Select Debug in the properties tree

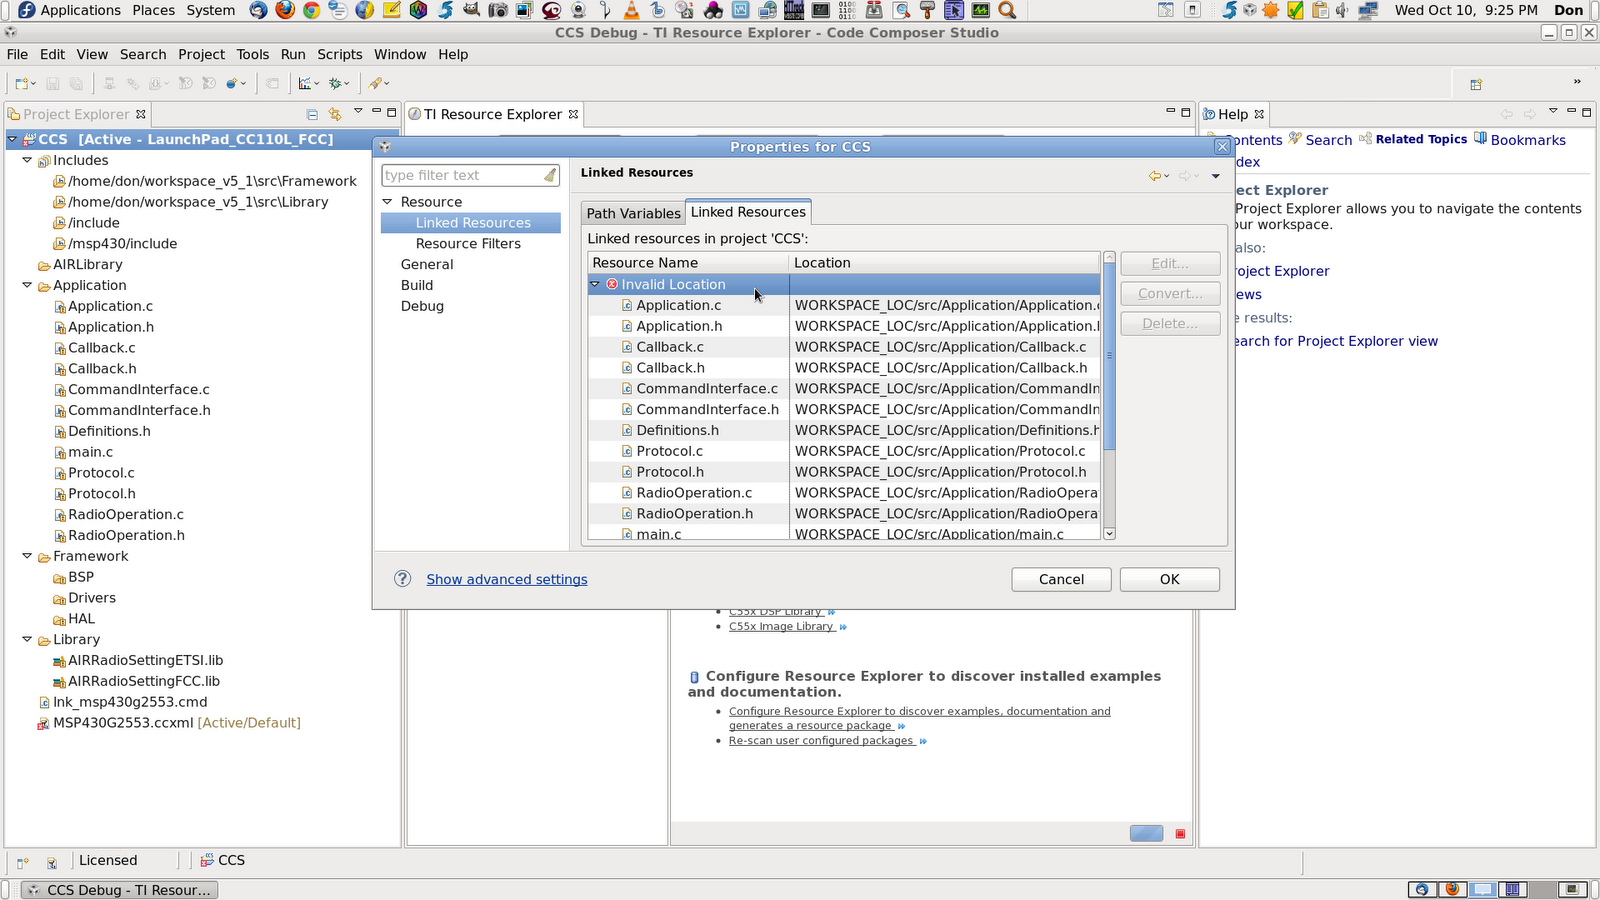pos(422,306)
